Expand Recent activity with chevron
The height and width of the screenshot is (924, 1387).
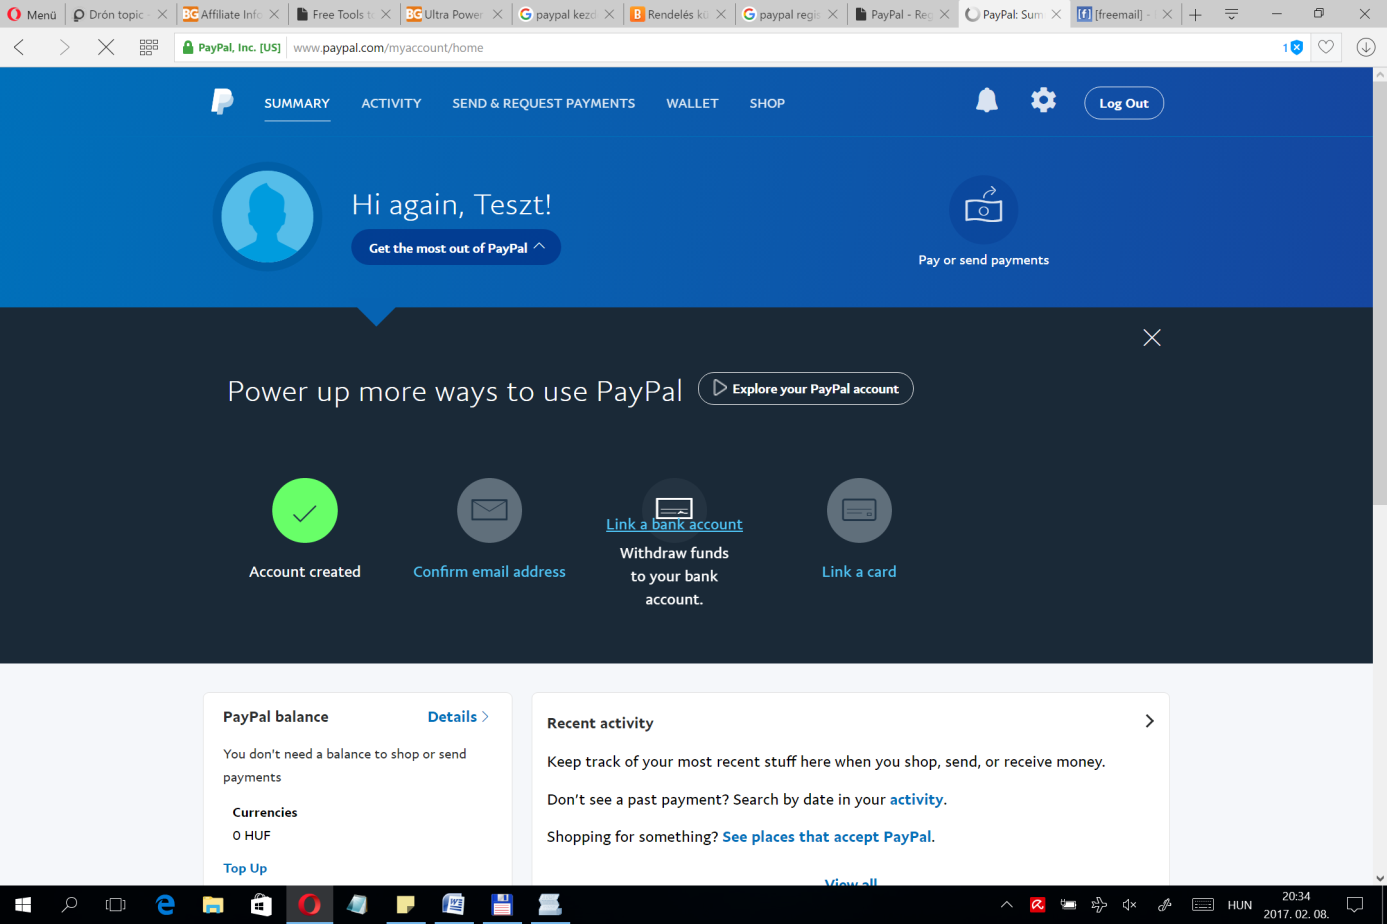1149,721
